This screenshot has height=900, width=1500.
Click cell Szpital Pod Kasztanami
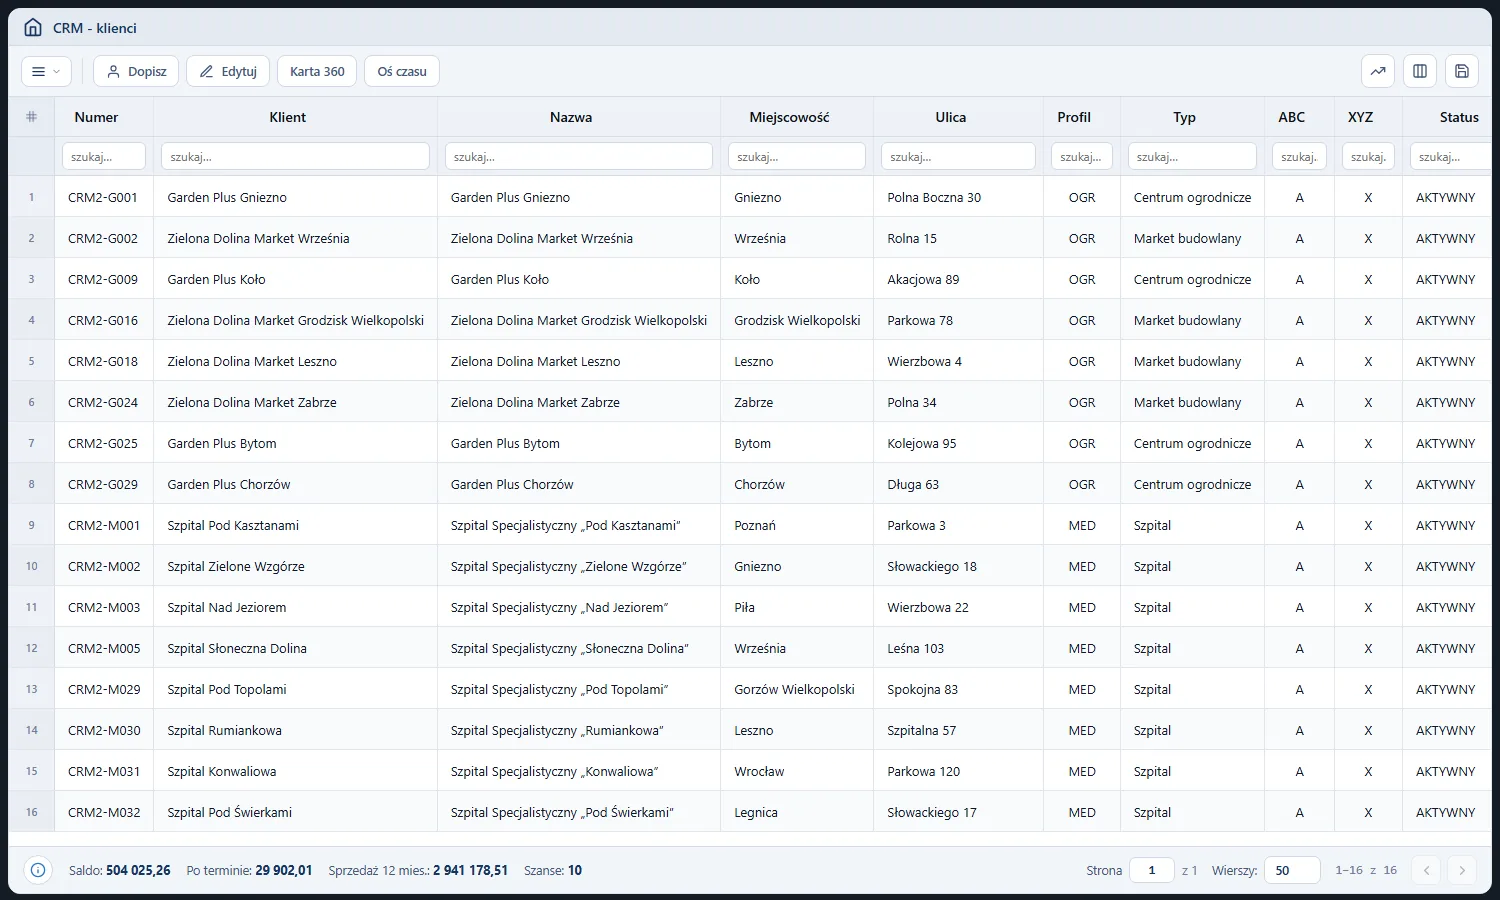pos(233,525)
